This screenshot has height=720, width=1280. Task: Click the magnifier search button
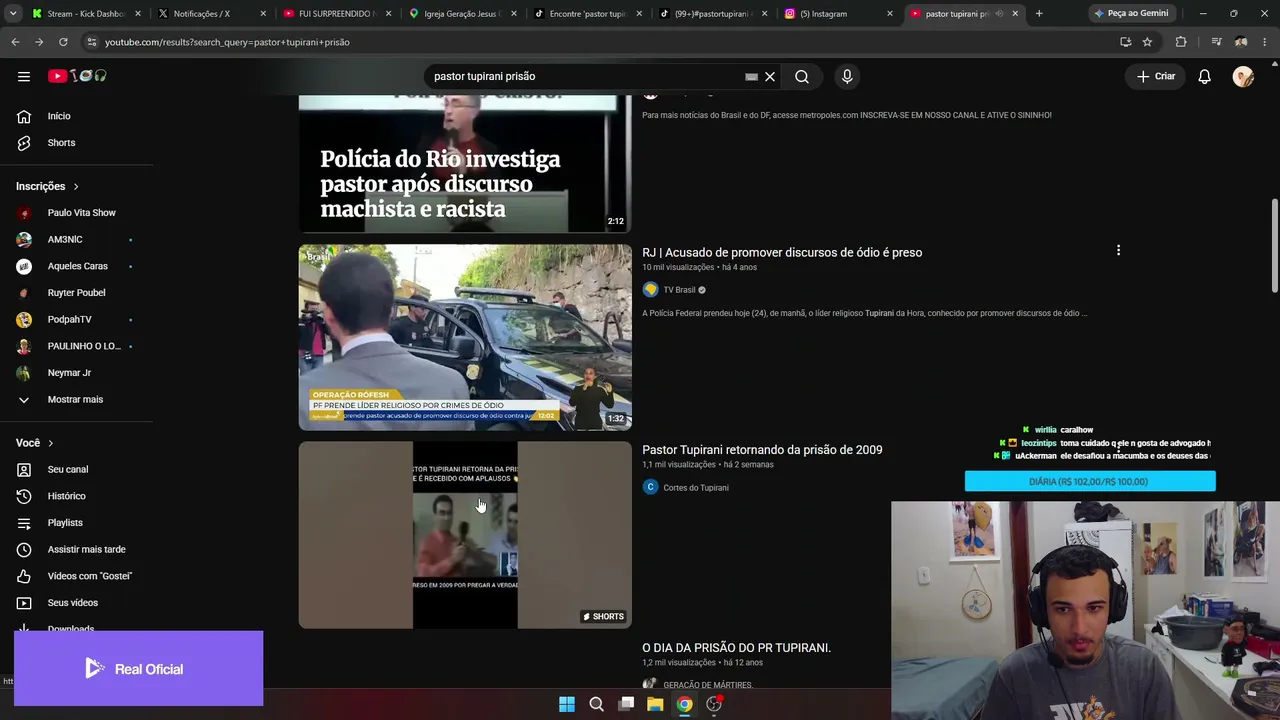[802, 76]
